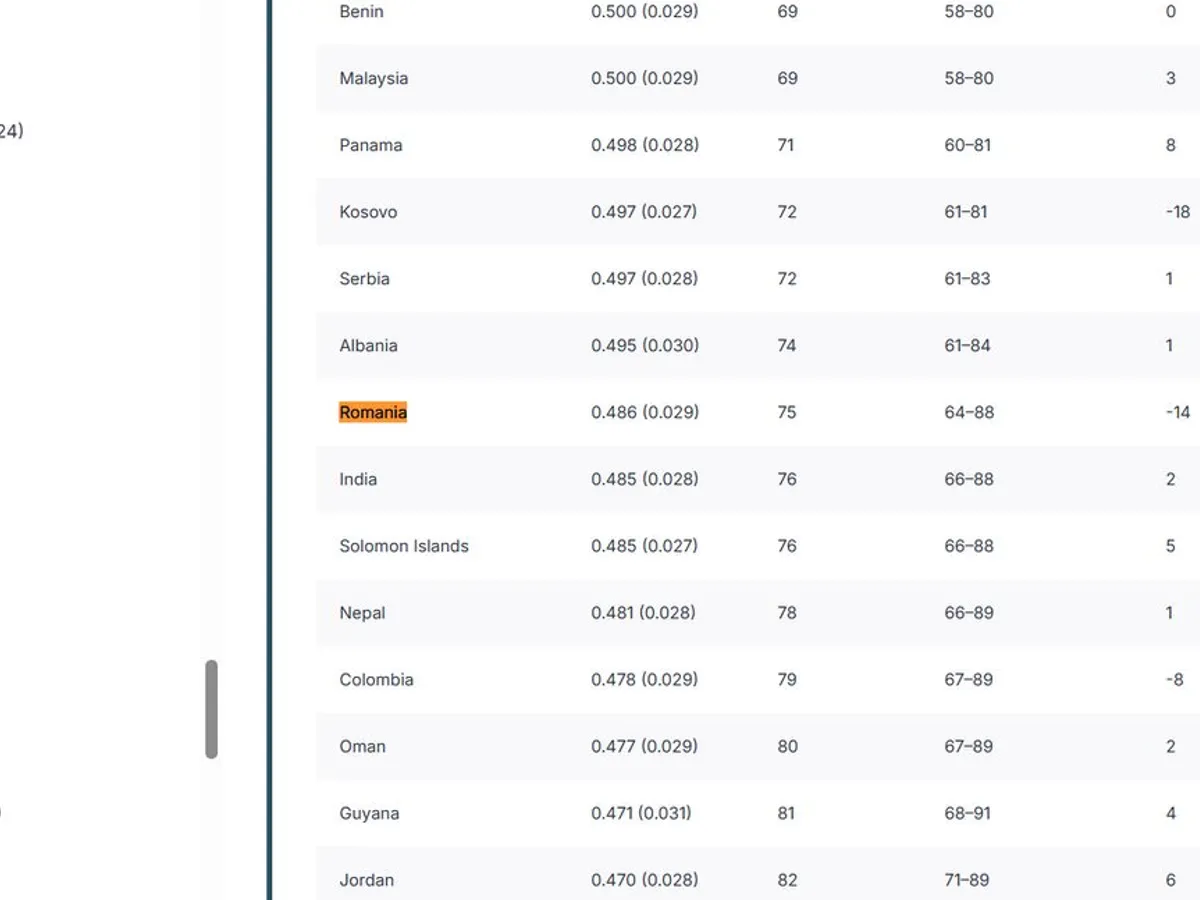The height and width of the screenshot is (900, 1200).
Task: Select Oman's rank number 80
Action: [787, 746]
